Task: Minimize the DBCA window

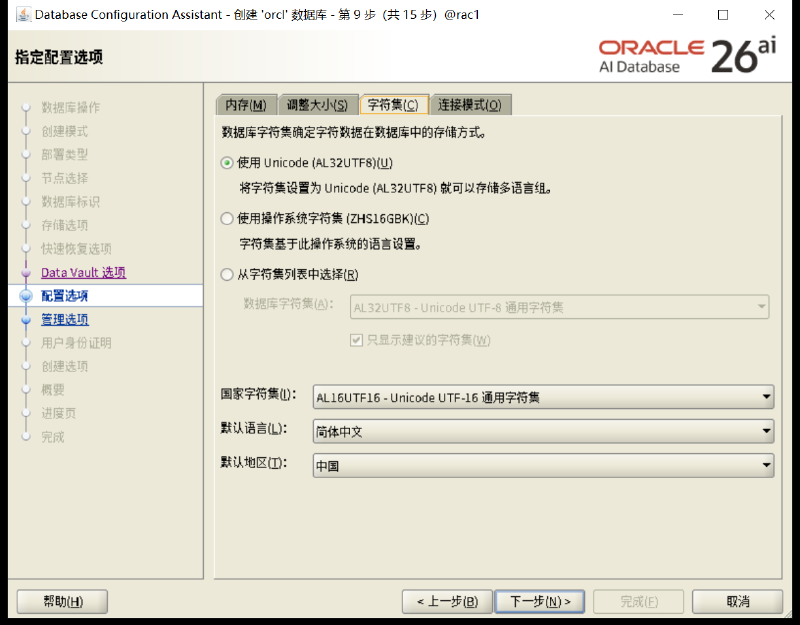Action: click(678, 15)
